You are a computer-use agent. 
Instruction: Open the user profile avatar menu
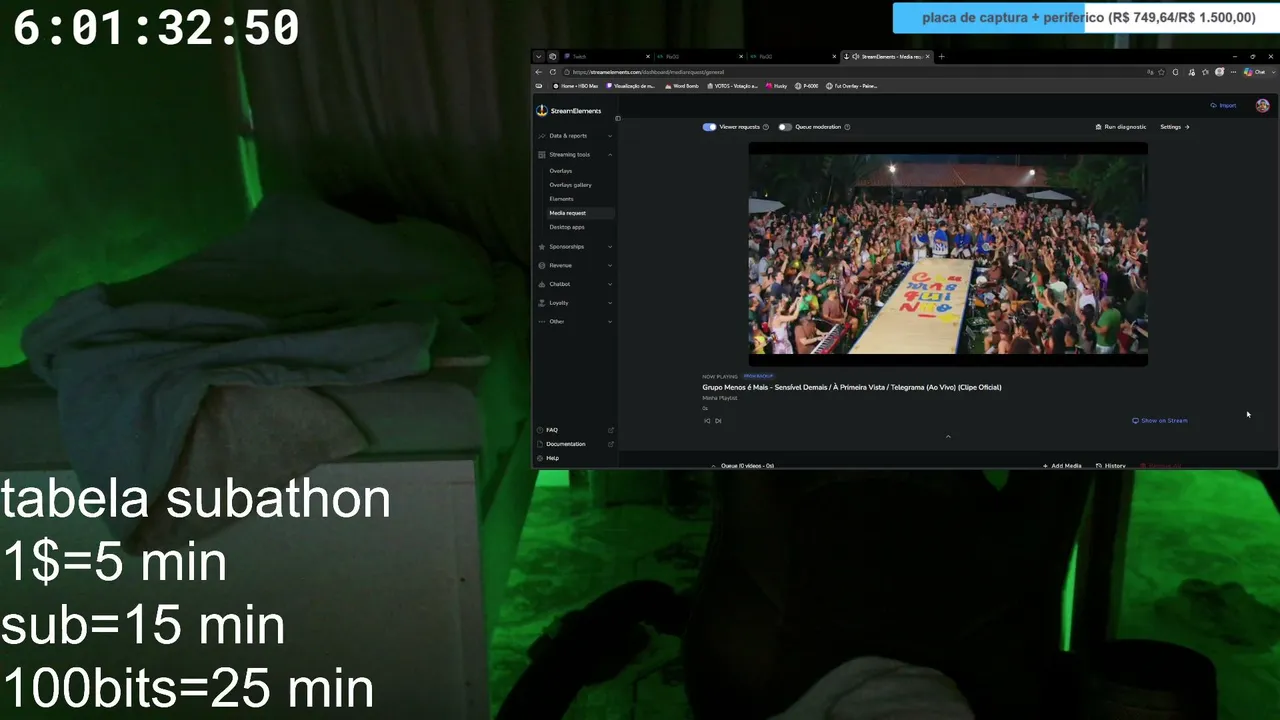click(x=1262, y=106)
